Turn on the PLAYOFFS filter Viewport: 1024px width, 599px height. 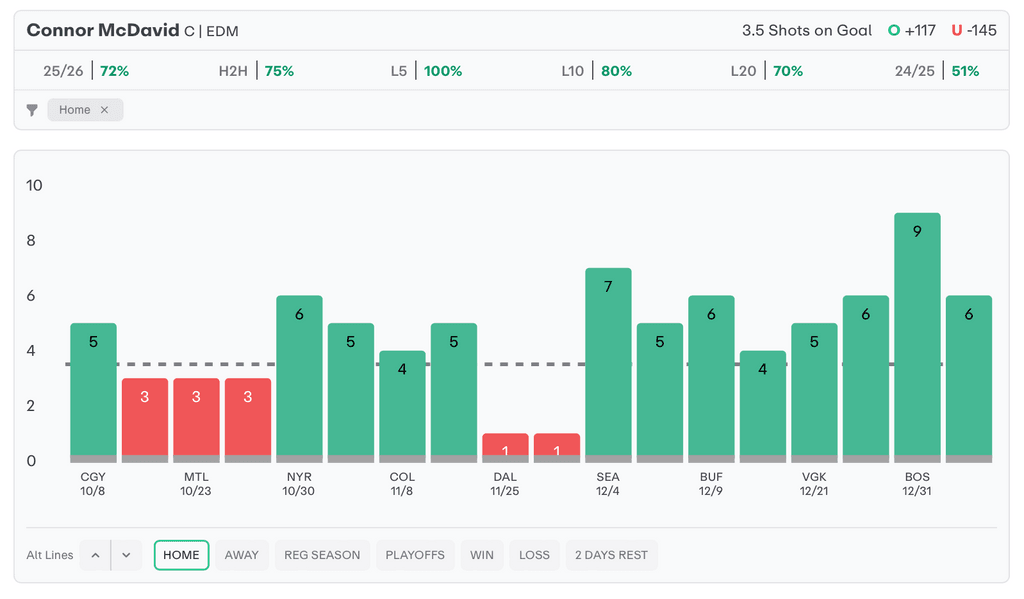coord(415,555)
